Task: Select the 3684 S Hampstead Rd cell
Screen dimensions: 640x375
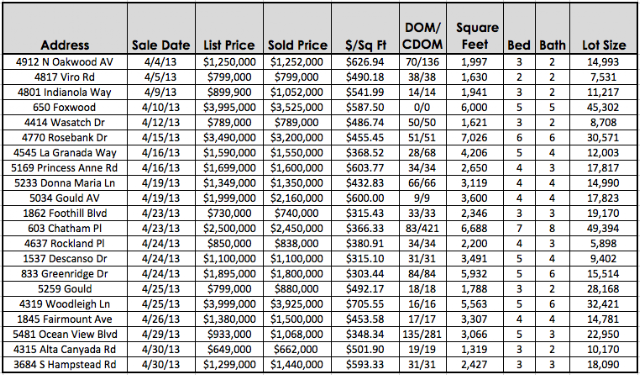Action: click(x=65, y=364)
